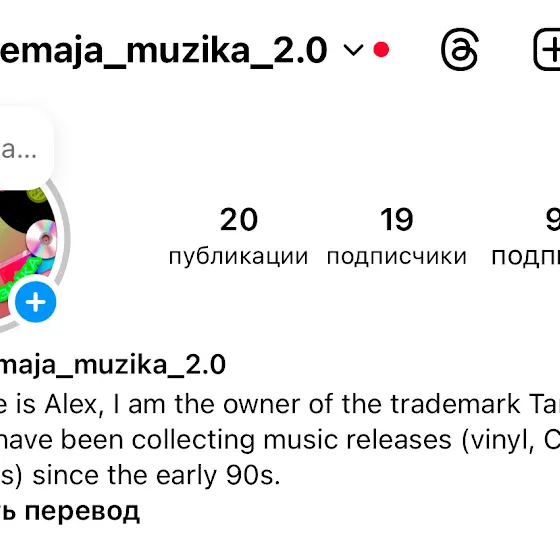The height and width of the screenshot is (560, 560).
Task: Tap the create new post plus icon
Action: (x=547, y=49)
